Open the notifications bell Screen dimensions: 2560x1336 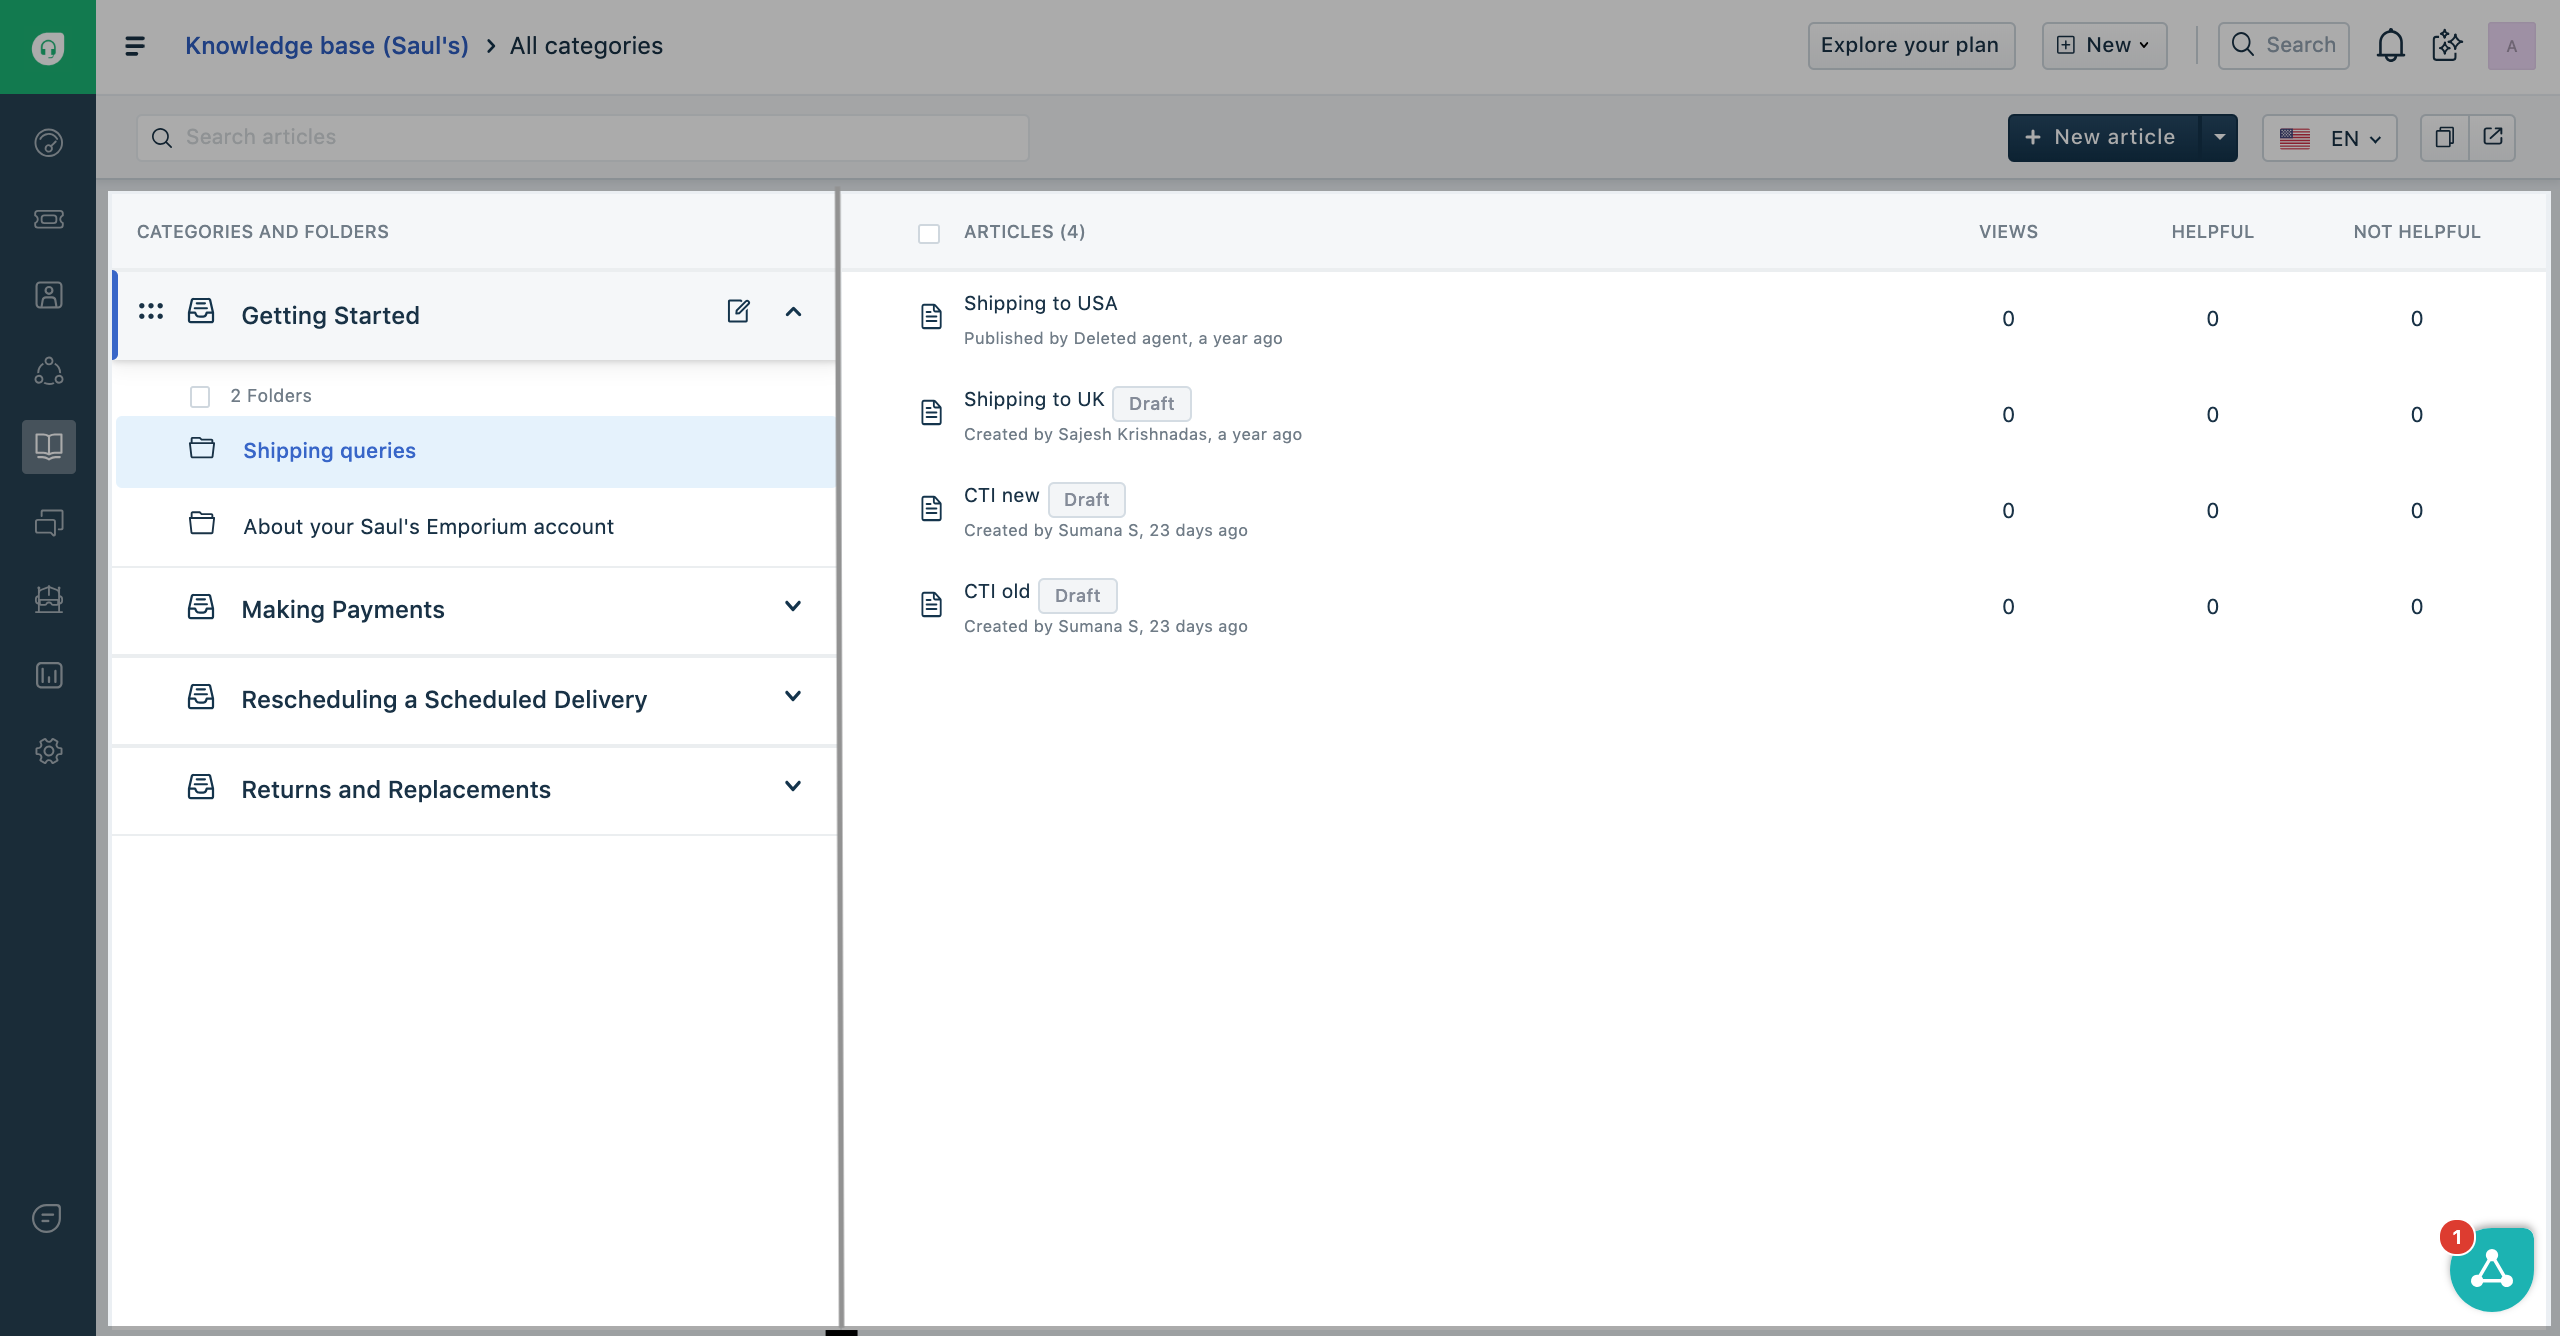[2390, 46]
